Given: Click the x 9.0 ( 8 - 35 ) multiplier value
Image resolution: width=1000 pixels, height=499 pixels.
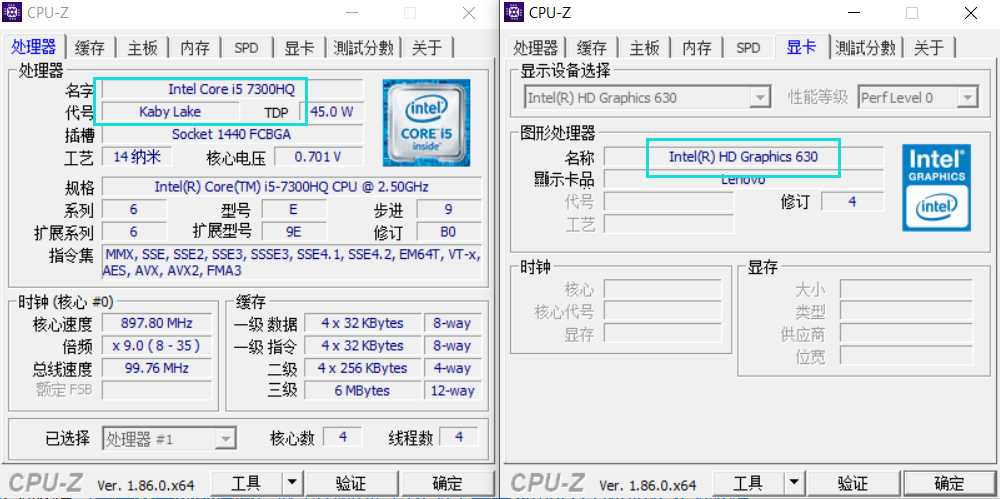Looking at the screenshot, I should (157, 346).
